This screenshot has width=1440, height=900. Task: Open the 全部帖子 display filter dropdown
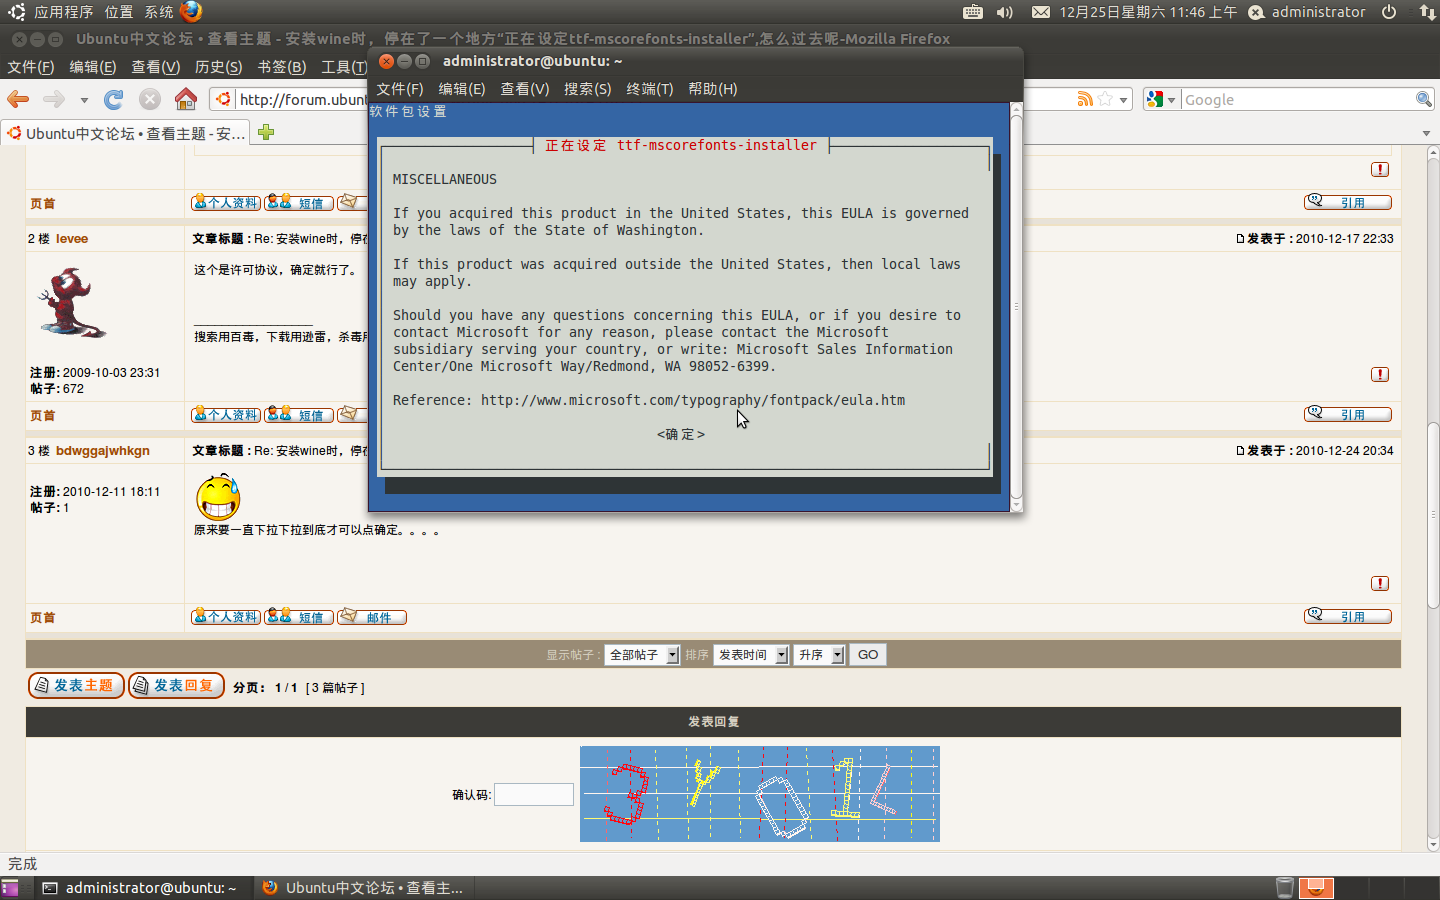pyautogui.click(x=642, y=655)
